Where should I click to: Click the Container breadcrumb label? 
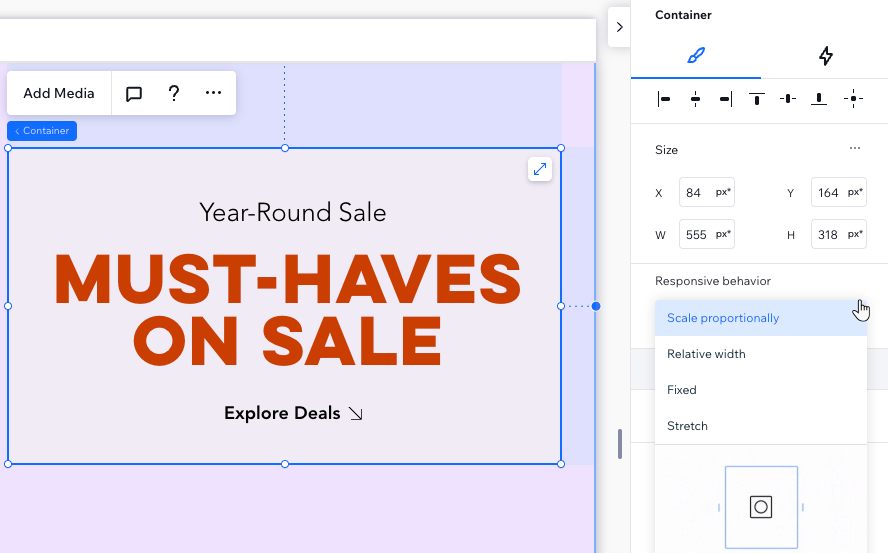(42, 131)
